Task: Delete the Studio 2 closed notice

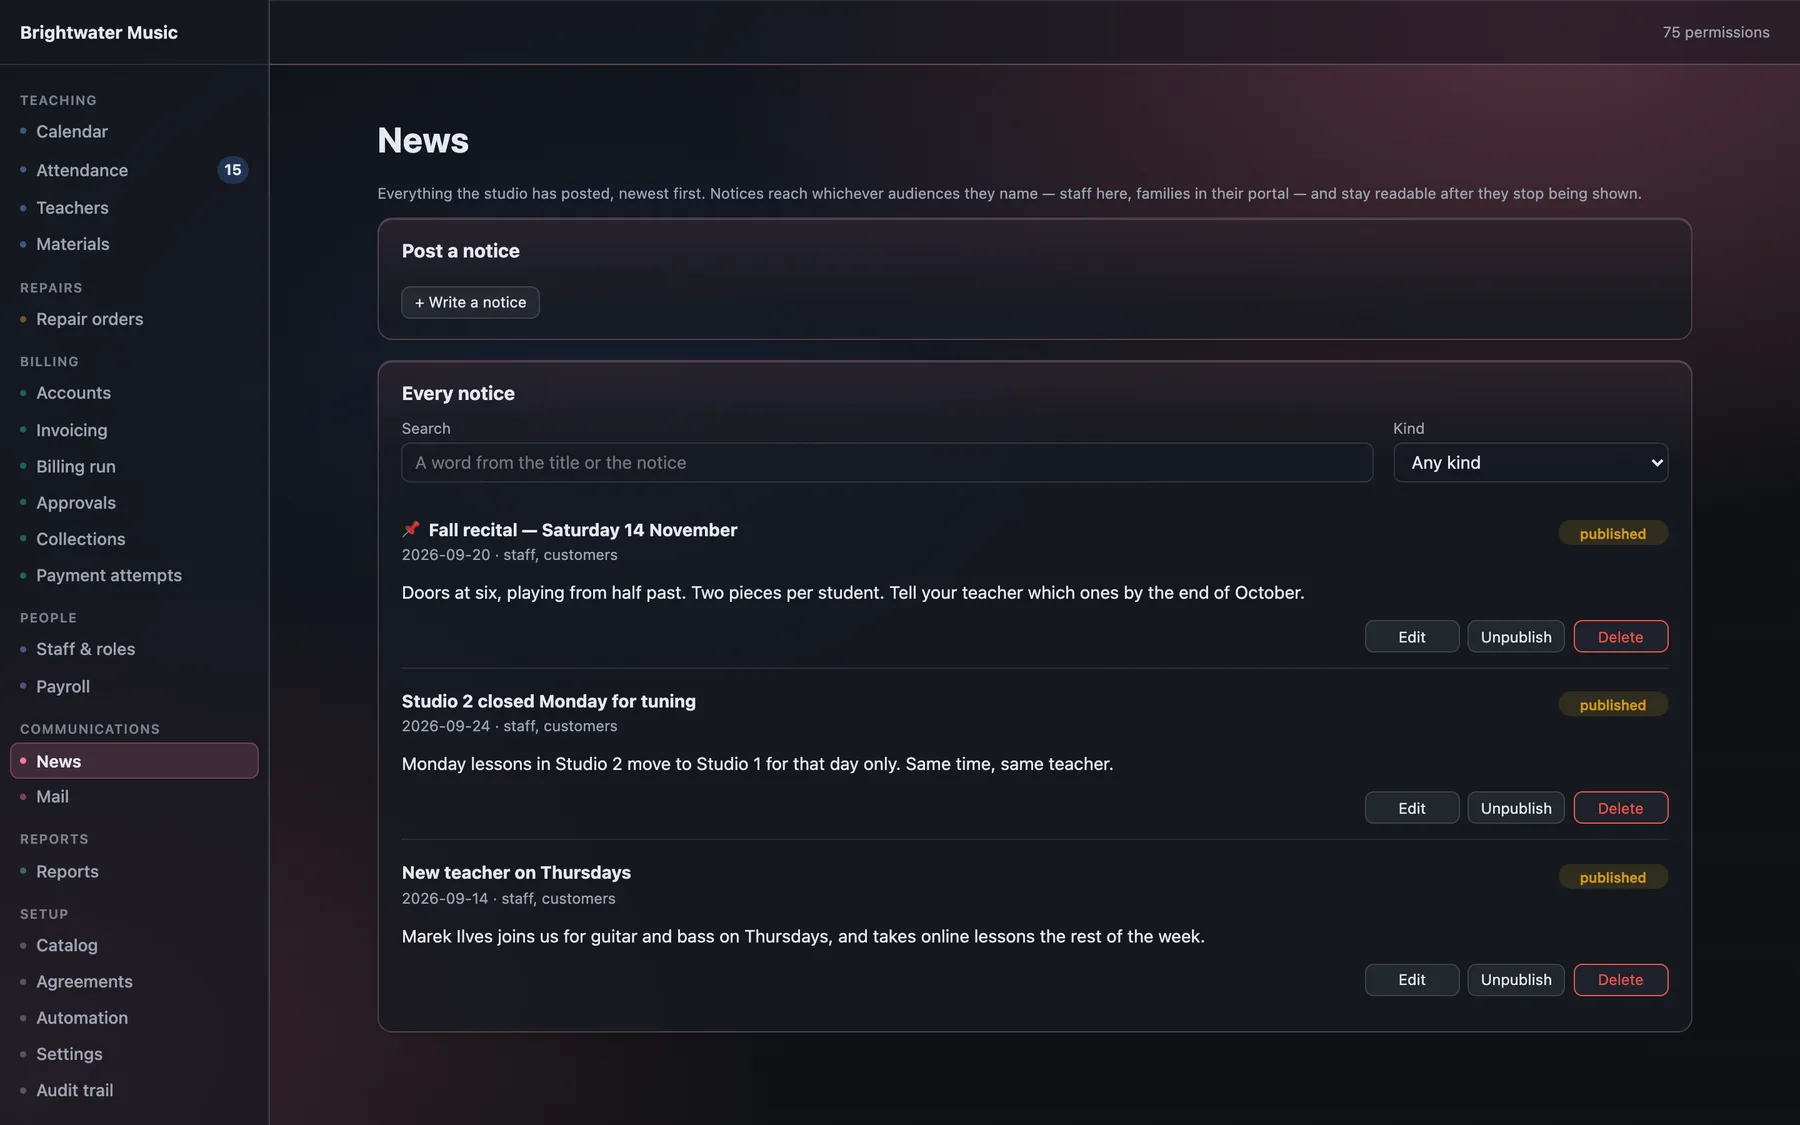Action: click(1620, 807)
